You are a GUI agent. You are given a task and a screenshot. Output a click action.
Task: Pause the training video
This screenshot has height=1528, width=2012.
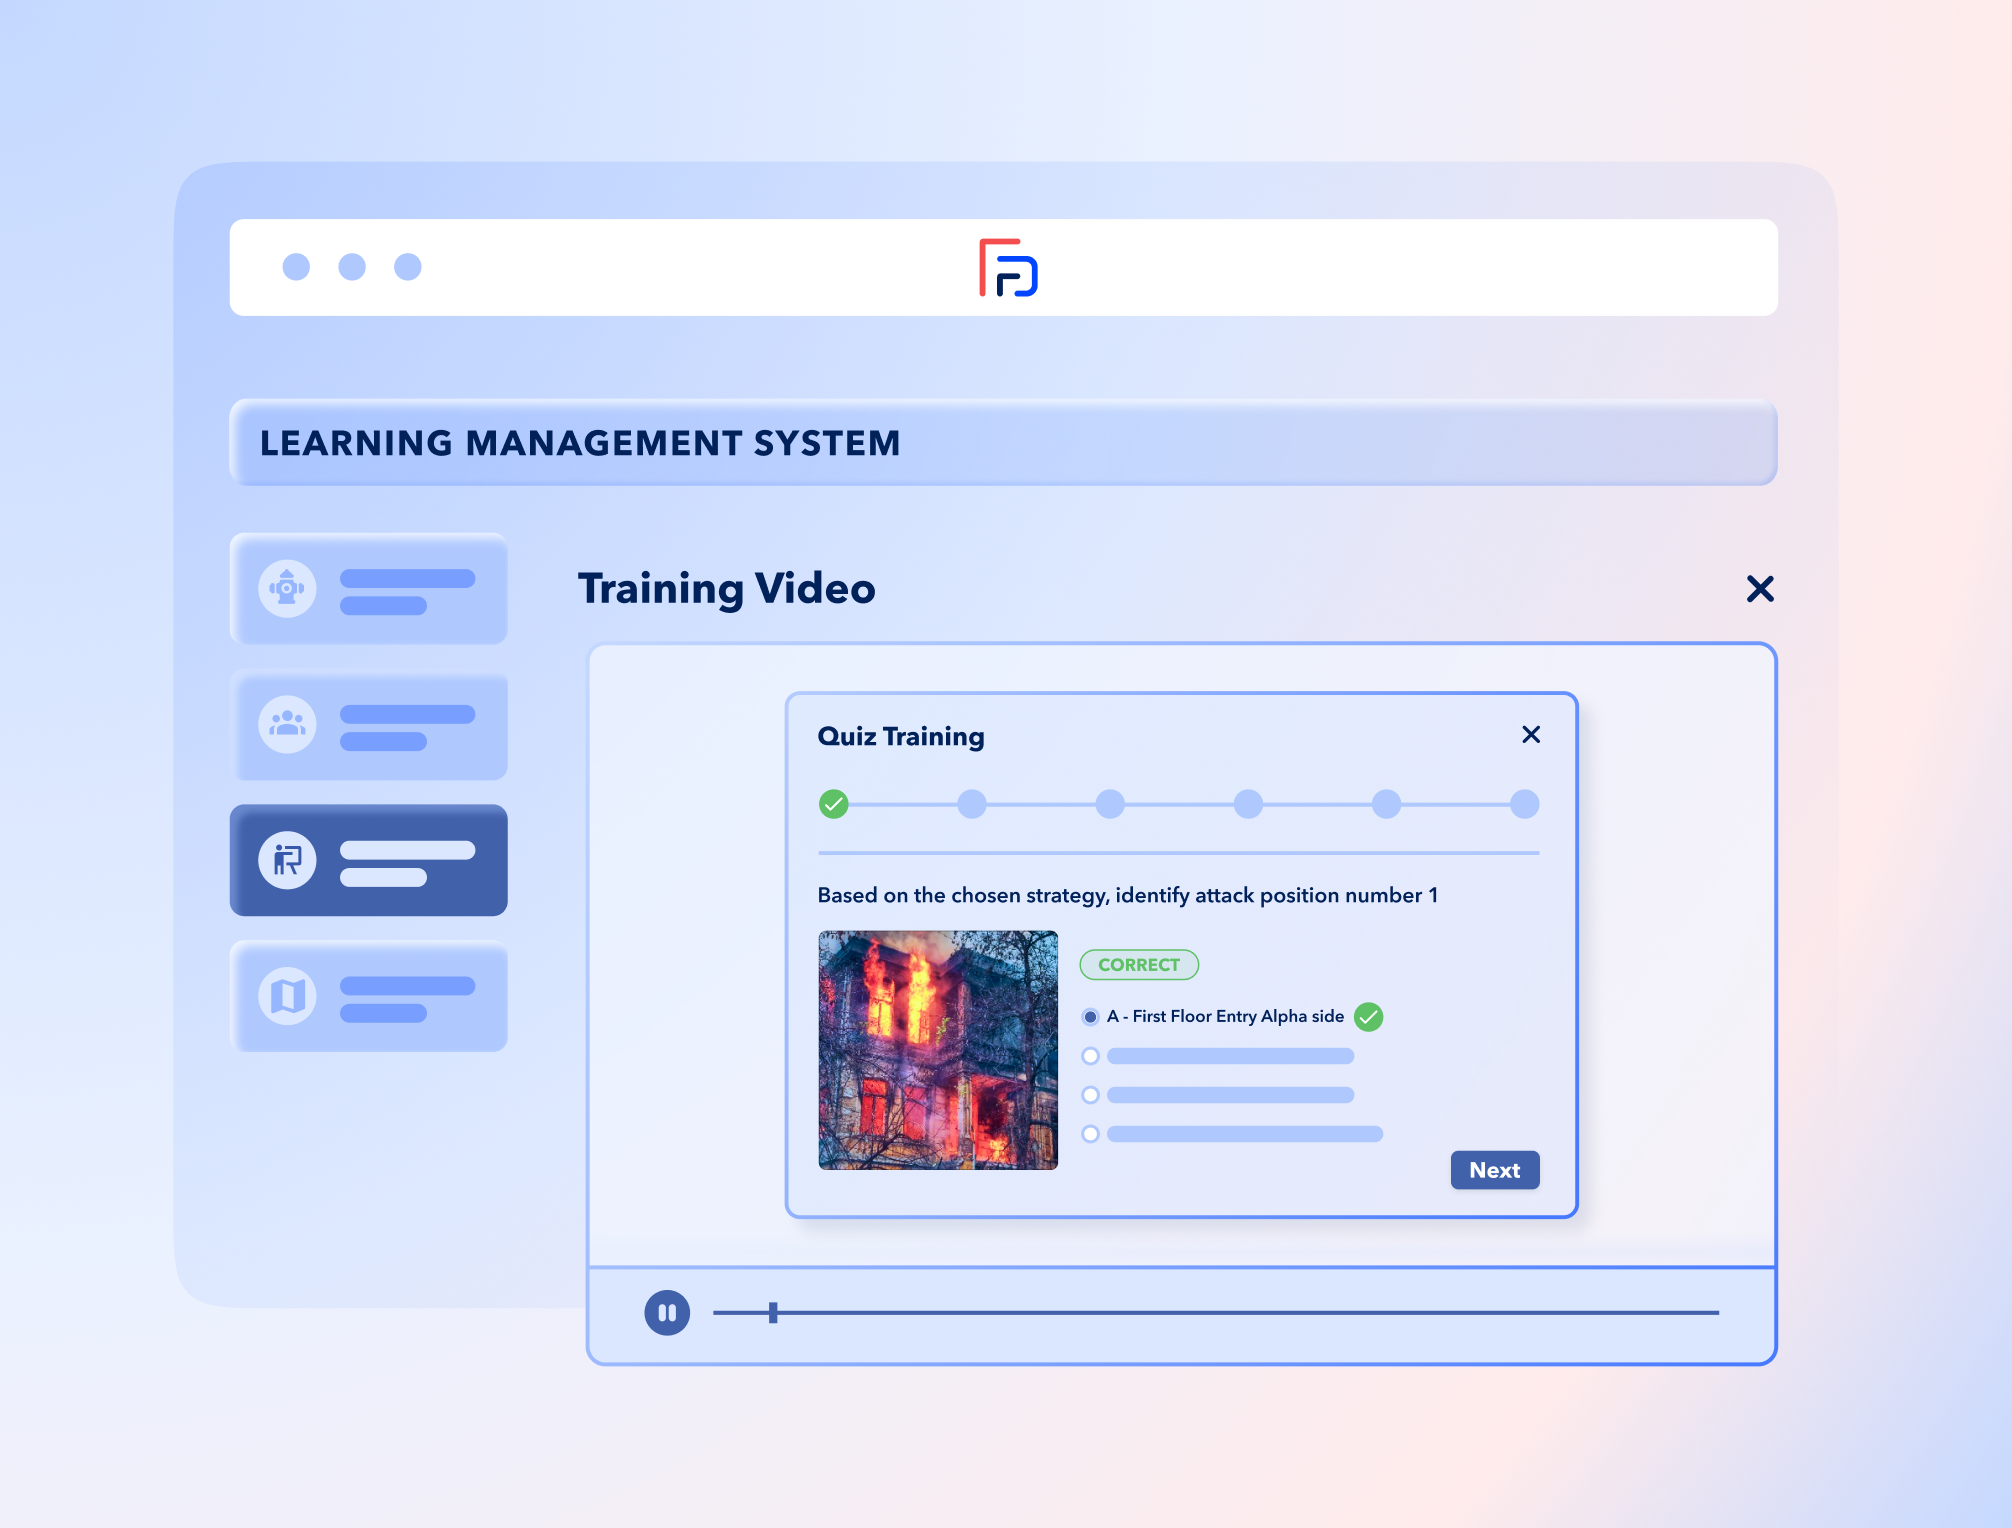667,1312
